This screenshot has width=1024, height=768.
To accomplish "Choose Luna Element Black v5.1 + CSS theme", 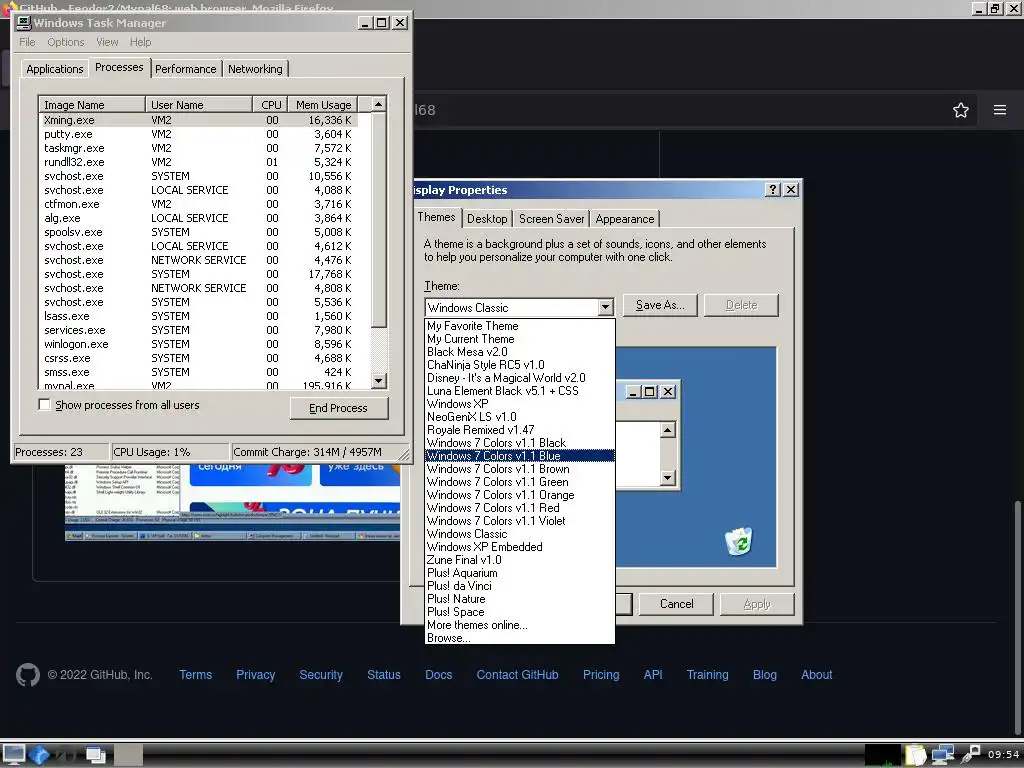I will (x=519, y=391).
